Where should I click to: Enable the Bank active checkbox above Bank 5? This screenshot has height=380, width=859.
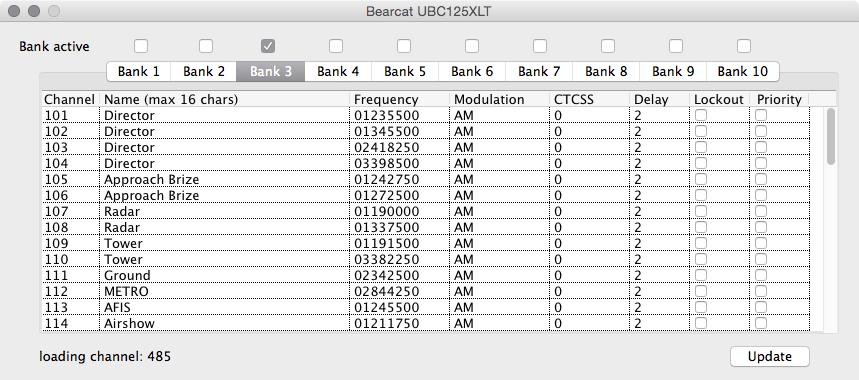point(404,46)
